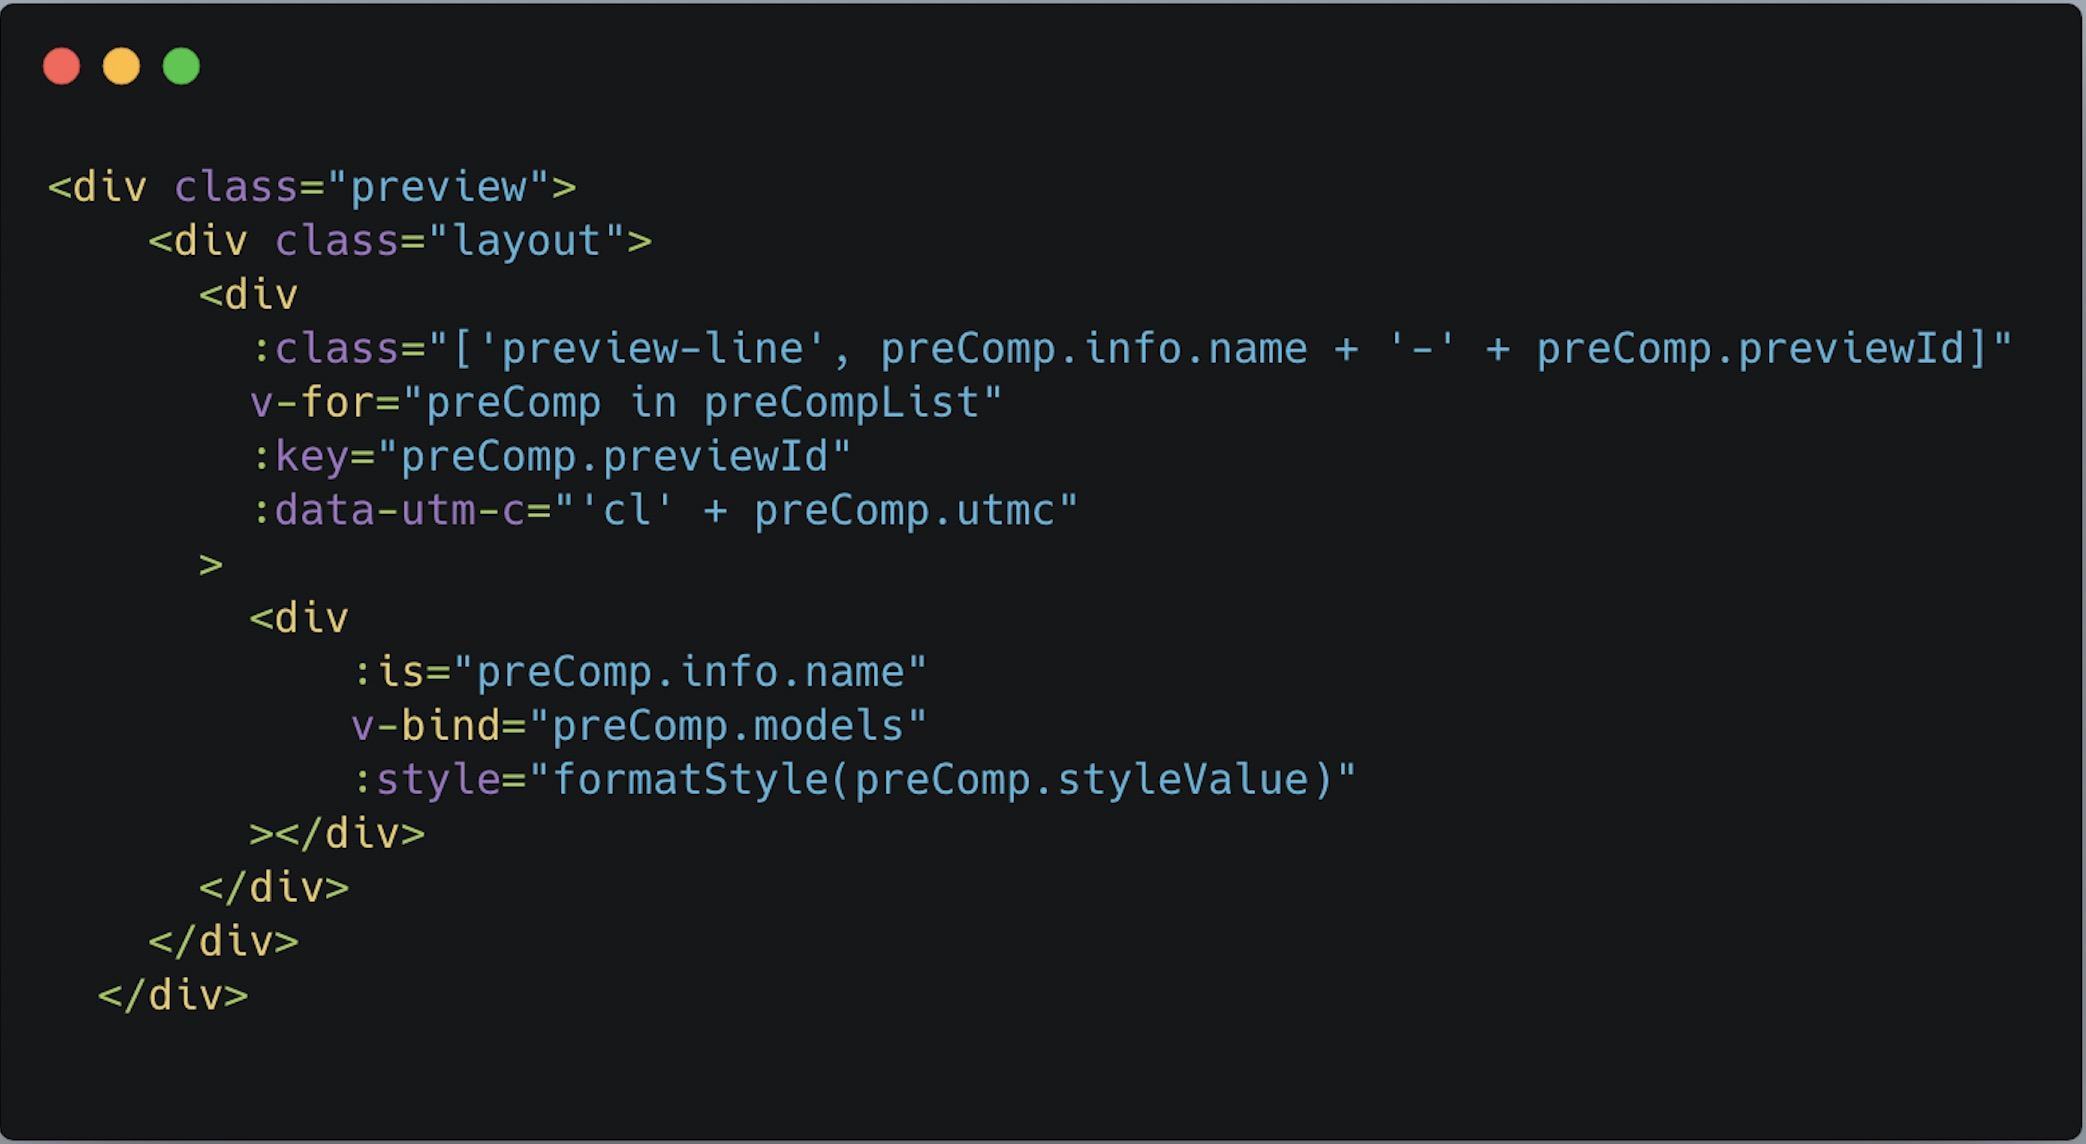Screen dimensions: 2086x1144
Task: Click the :data-utm-c attribute name
Action: (388, 511)
